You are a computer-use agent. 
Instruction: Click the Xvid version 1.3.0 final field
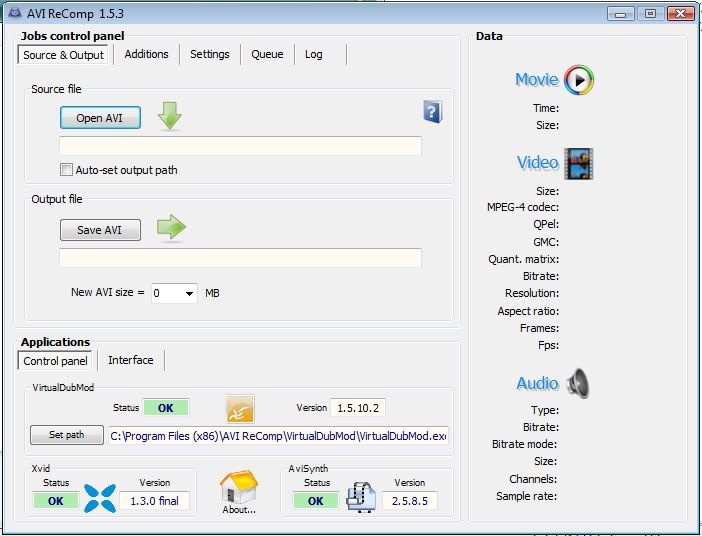coord(154,501)
